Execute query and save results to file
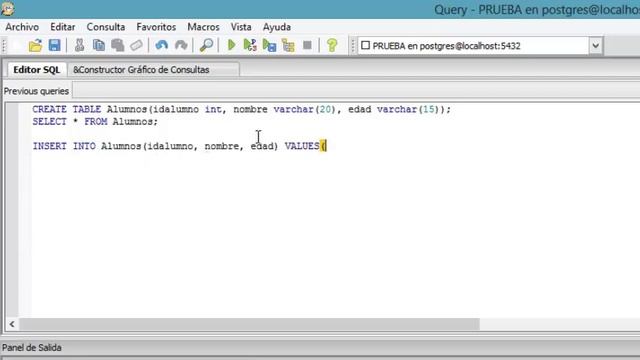640x360 pixels. [269, 45]
